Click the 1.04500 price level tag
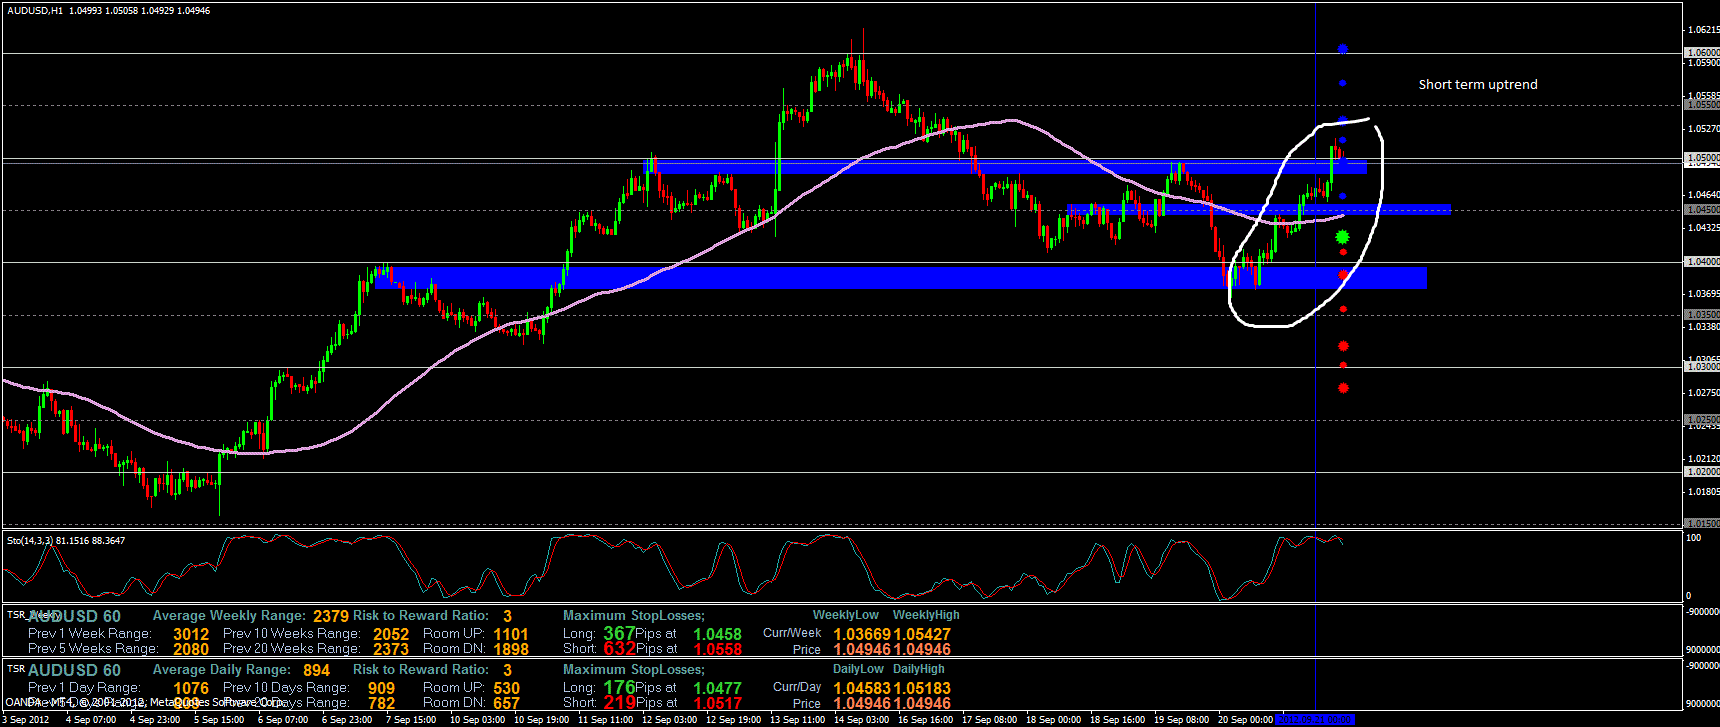This screenshot has width=1720, height=727. click(x=1702, y=210)
